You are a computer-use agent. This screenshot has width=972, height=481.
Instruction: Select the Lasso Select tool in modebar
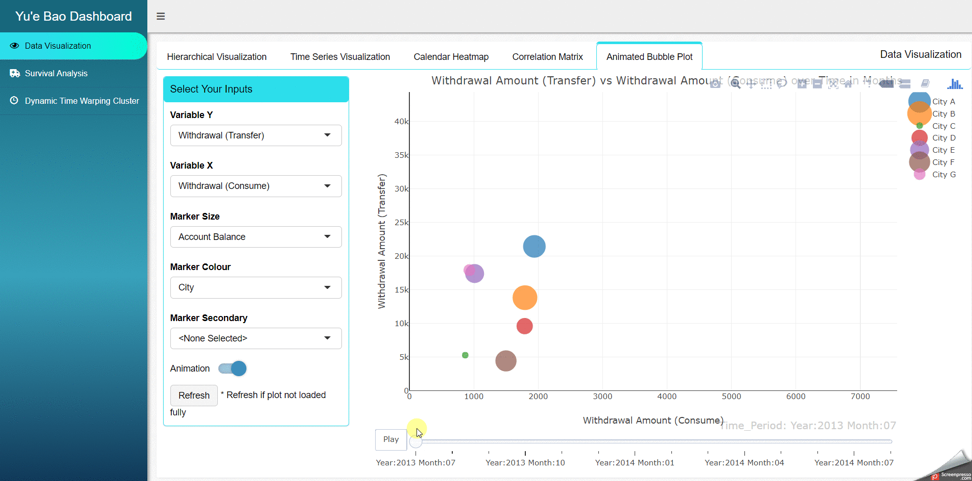click(782, 84)
